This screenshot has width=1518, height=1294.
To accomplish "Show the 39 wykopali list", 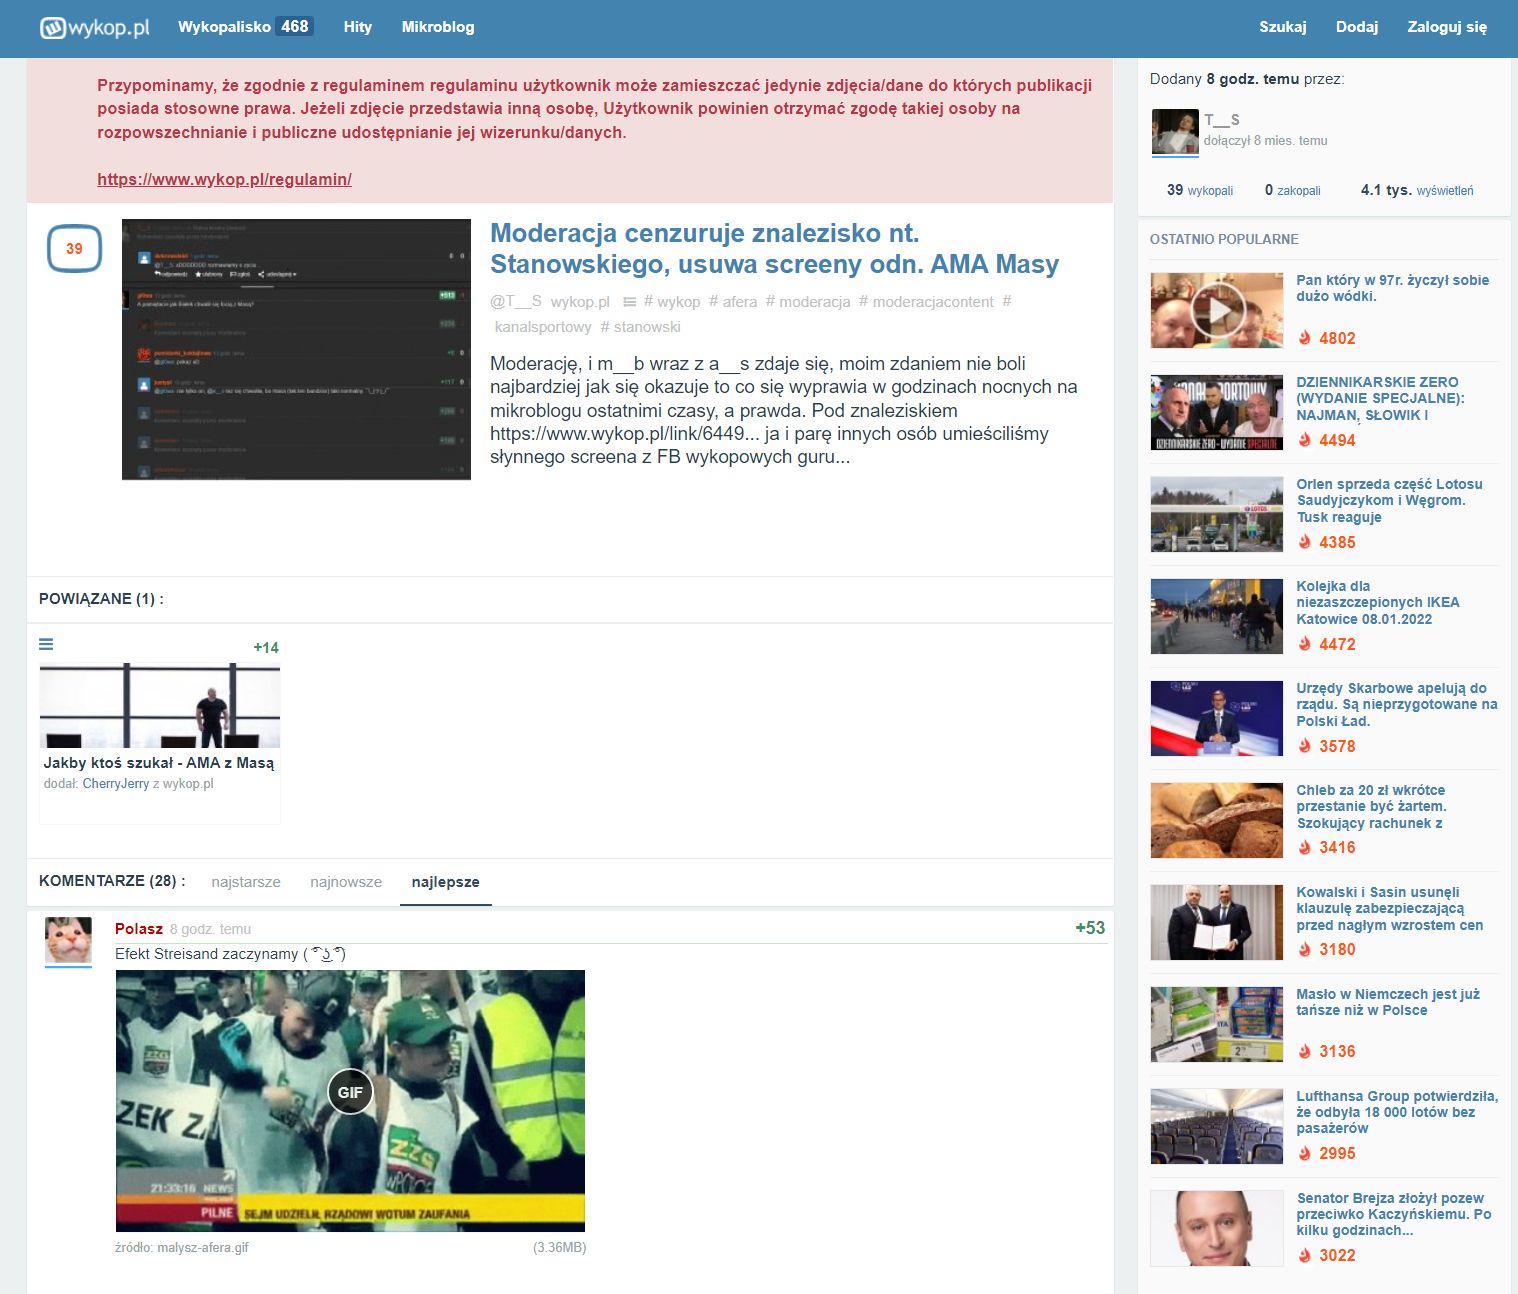I will coord(1200,190).
